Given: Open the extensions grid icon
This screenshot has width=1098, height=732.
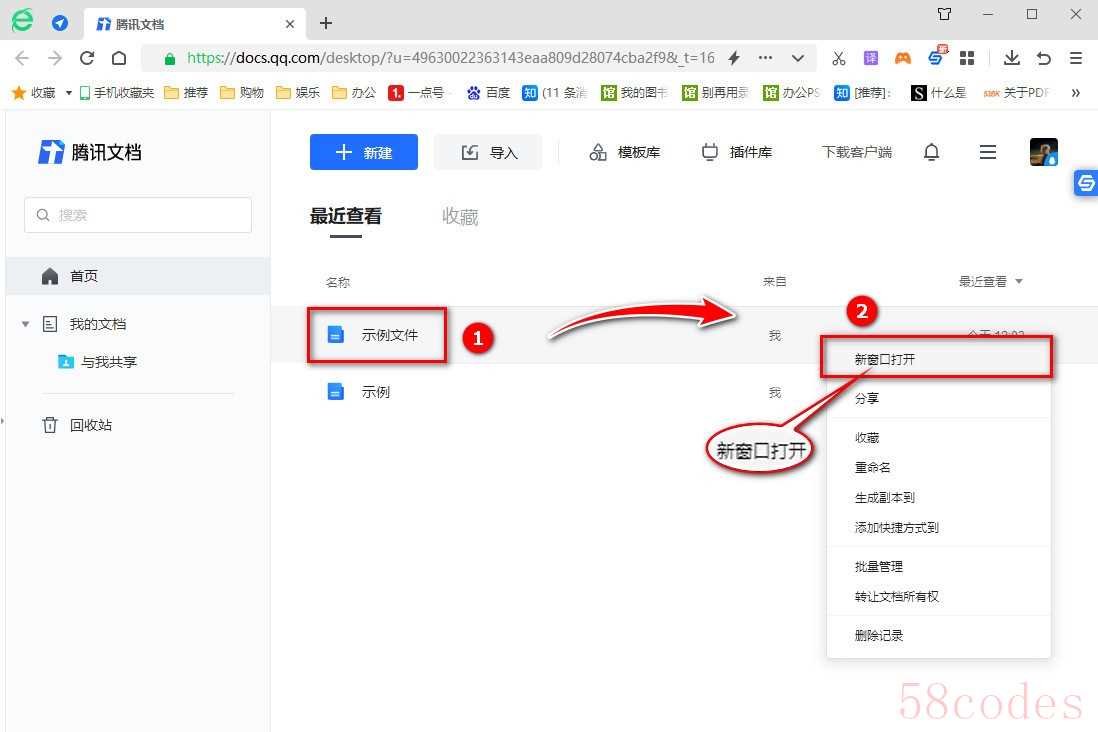Looking at the screenshot, I should tap(967, 58).
